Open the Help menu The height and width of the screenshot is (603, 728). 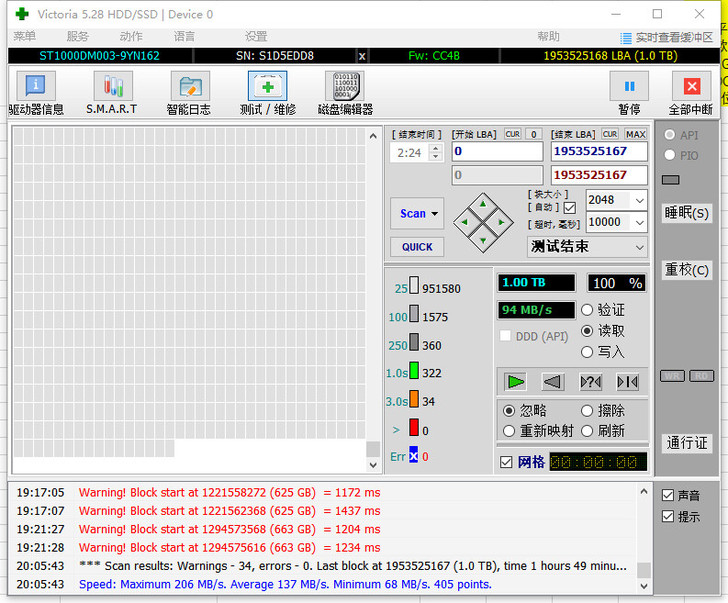(x=548, y=36)
